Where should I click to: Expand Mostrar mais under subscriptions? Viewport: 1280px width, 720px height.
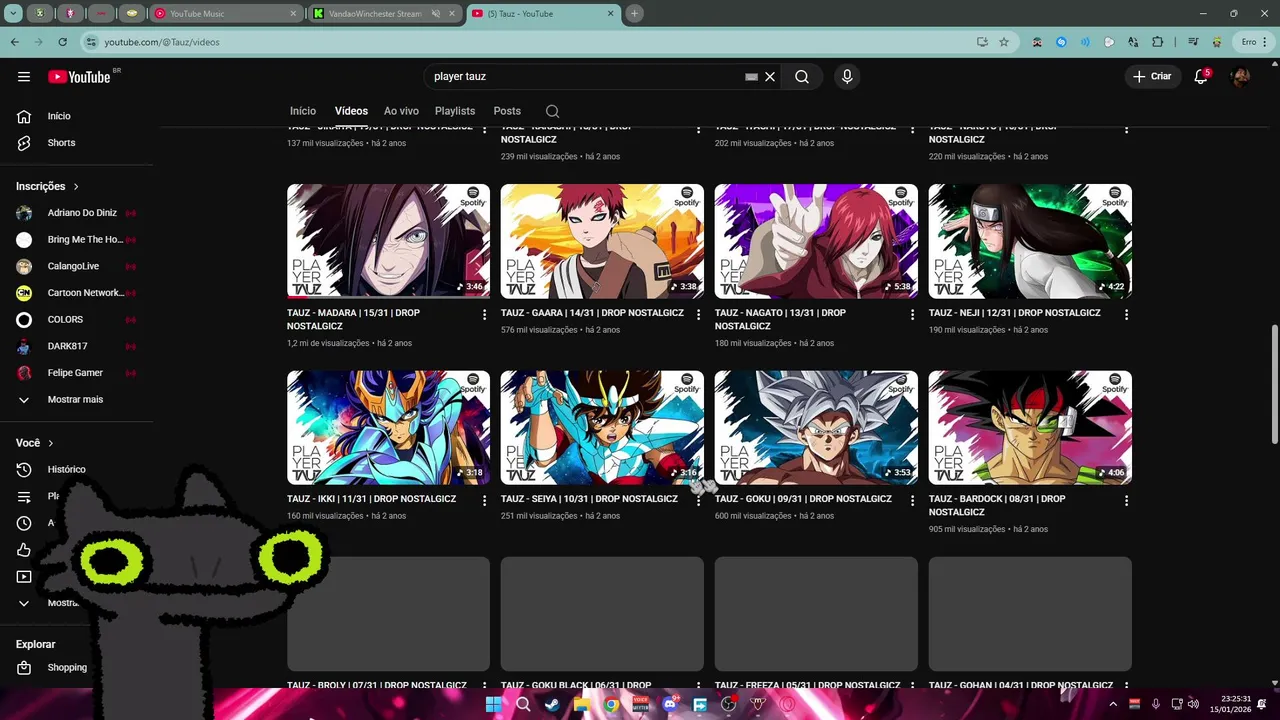point(76,400)
